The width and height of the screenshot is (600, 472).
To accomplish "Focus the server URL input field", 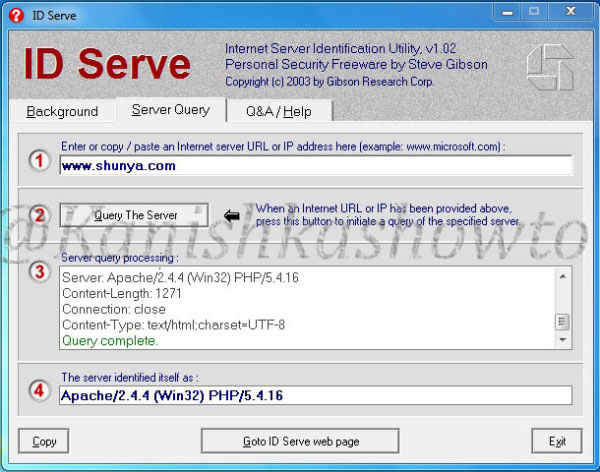I will click(x=316, y=165).
